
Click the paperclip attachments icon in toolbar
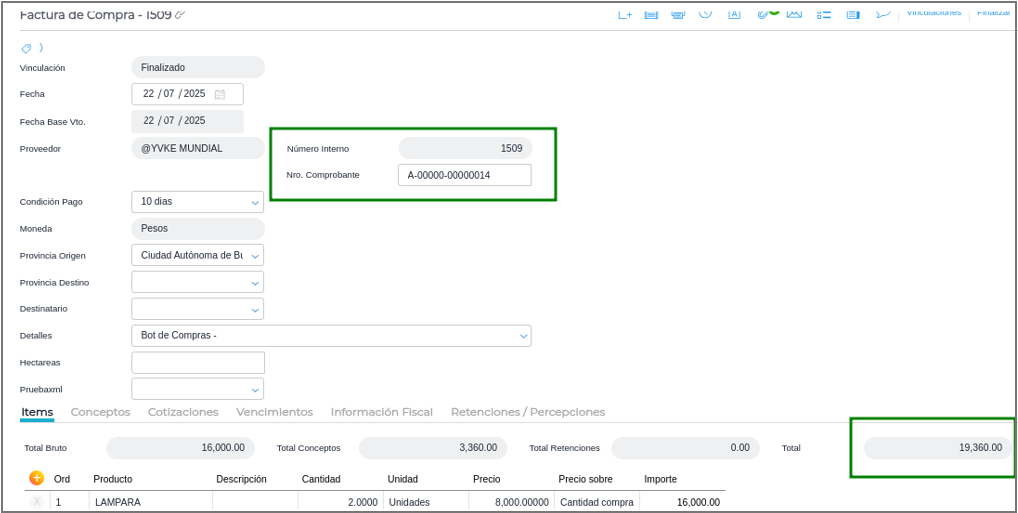763,14
